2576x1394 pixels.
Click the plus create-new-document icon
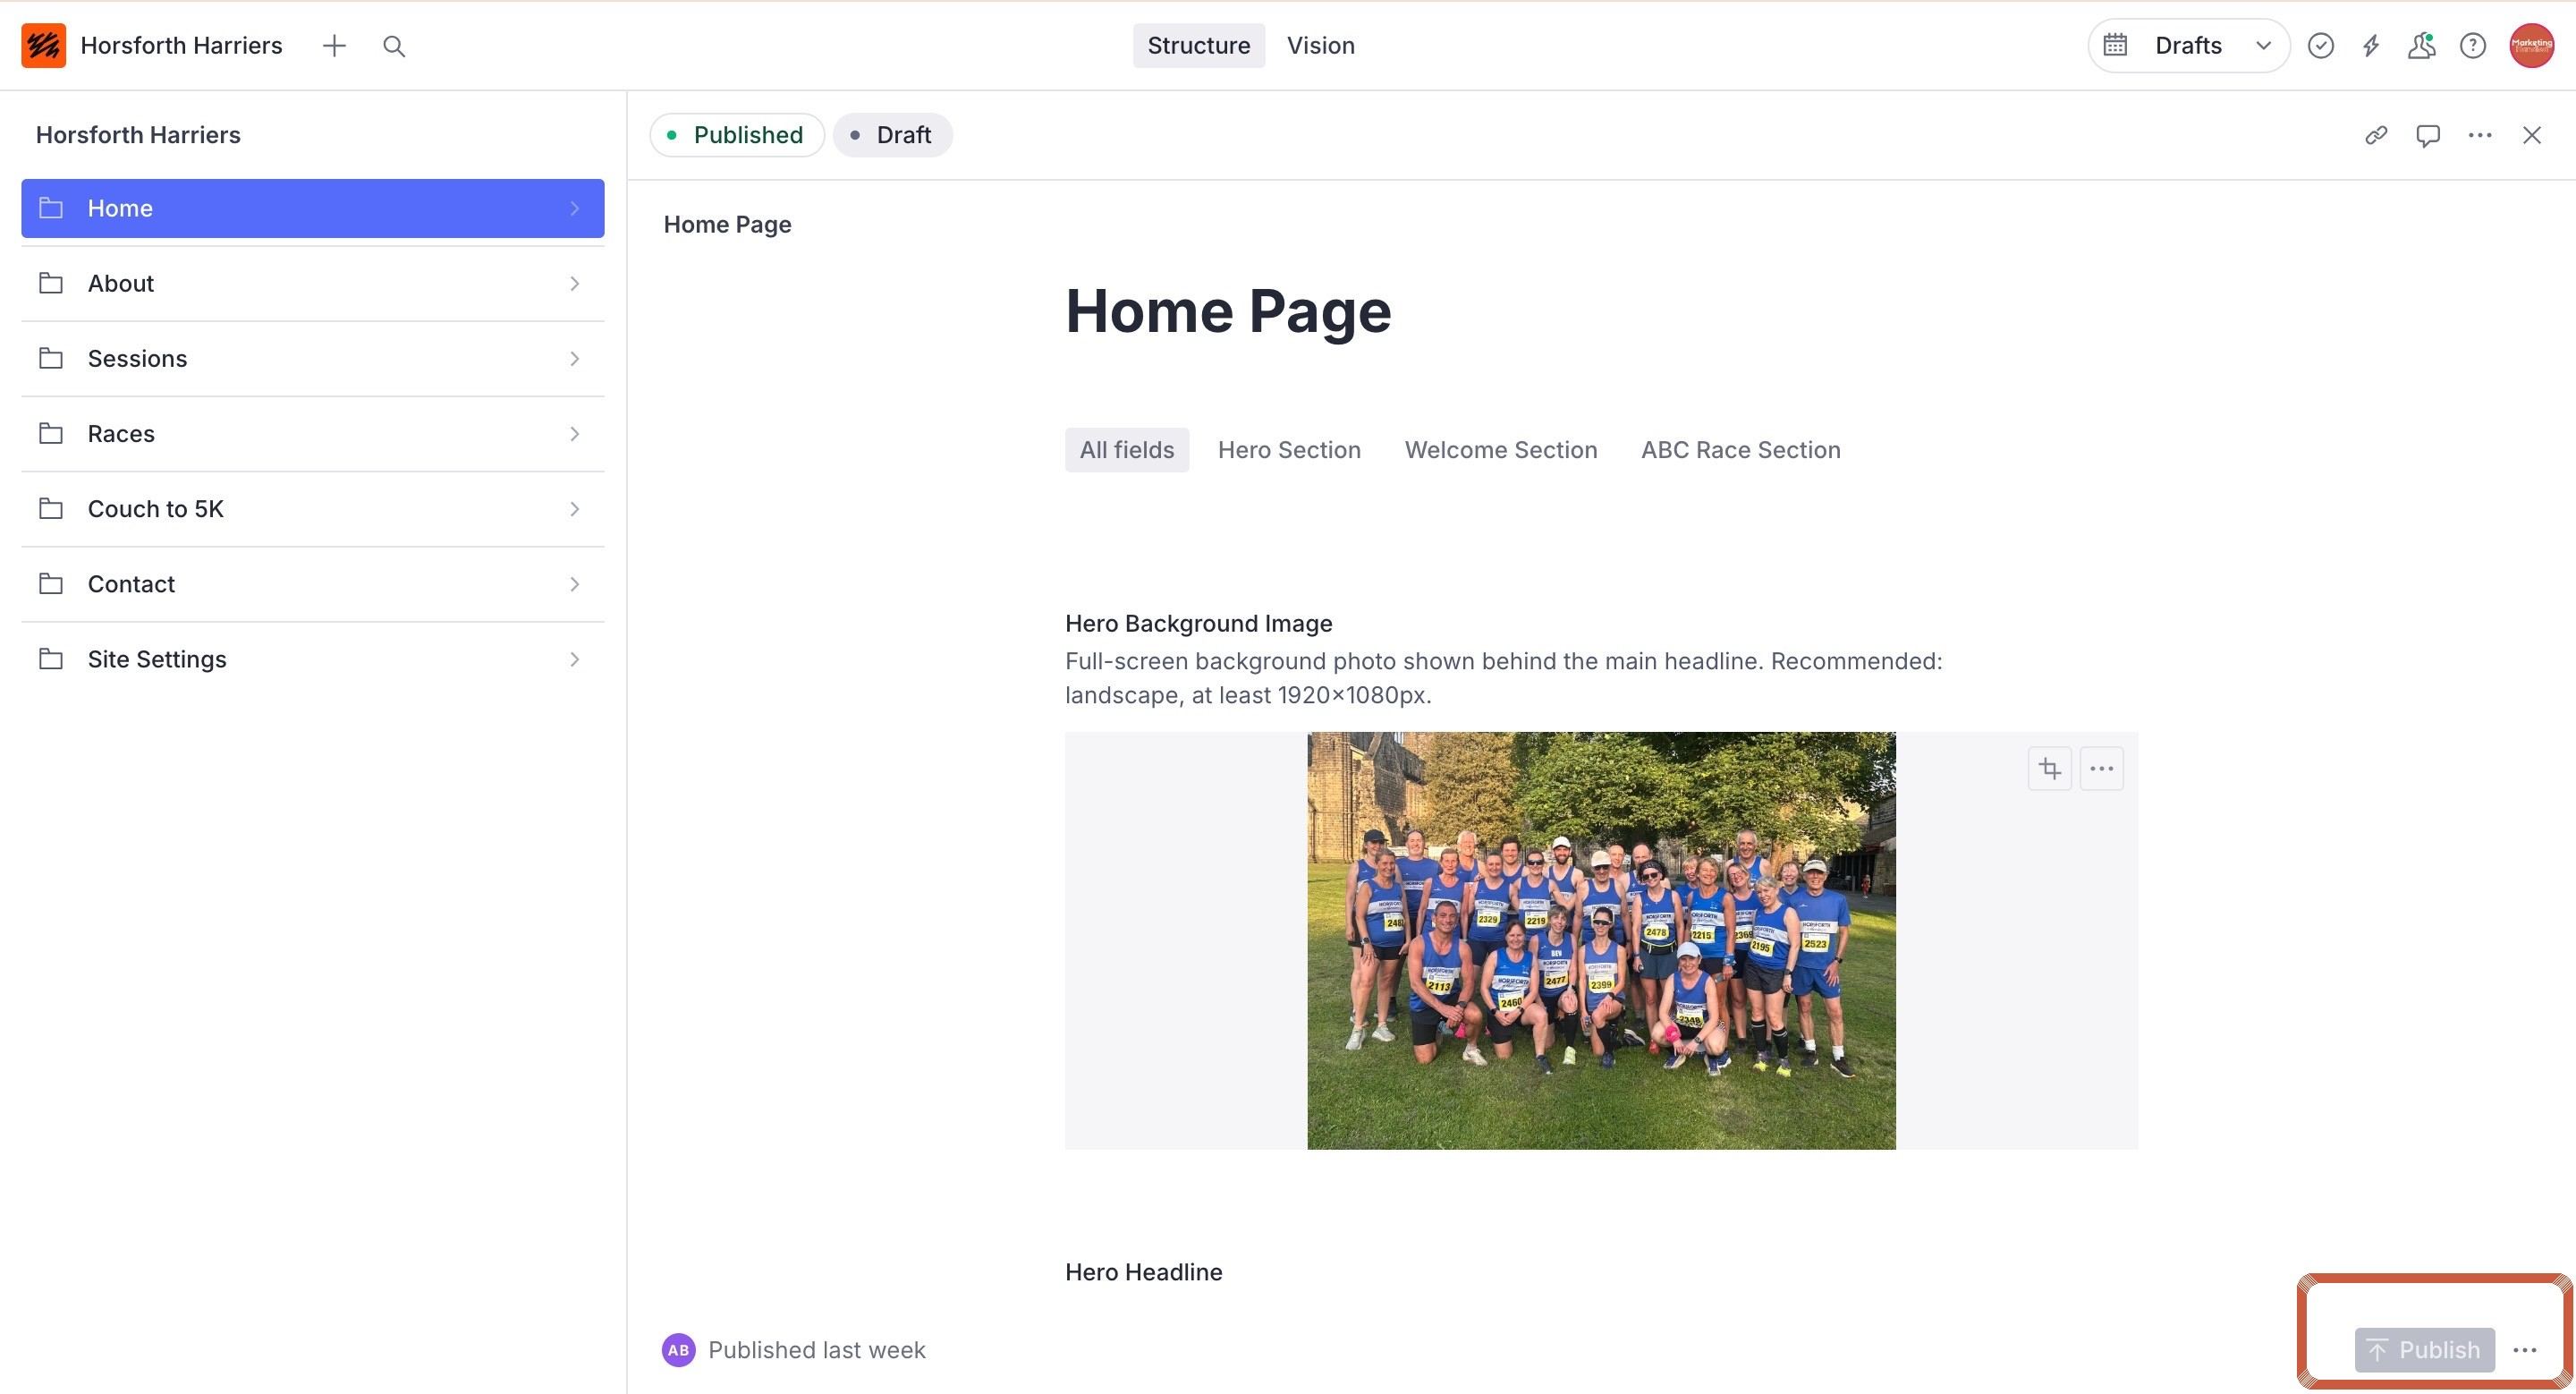[334, 46]
